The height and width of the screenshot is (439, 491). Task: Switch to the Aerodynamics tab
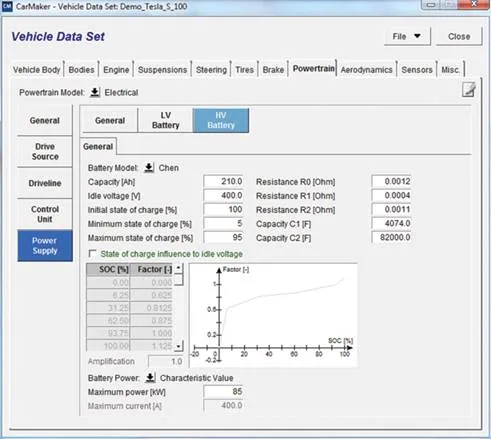coord(366,70)
